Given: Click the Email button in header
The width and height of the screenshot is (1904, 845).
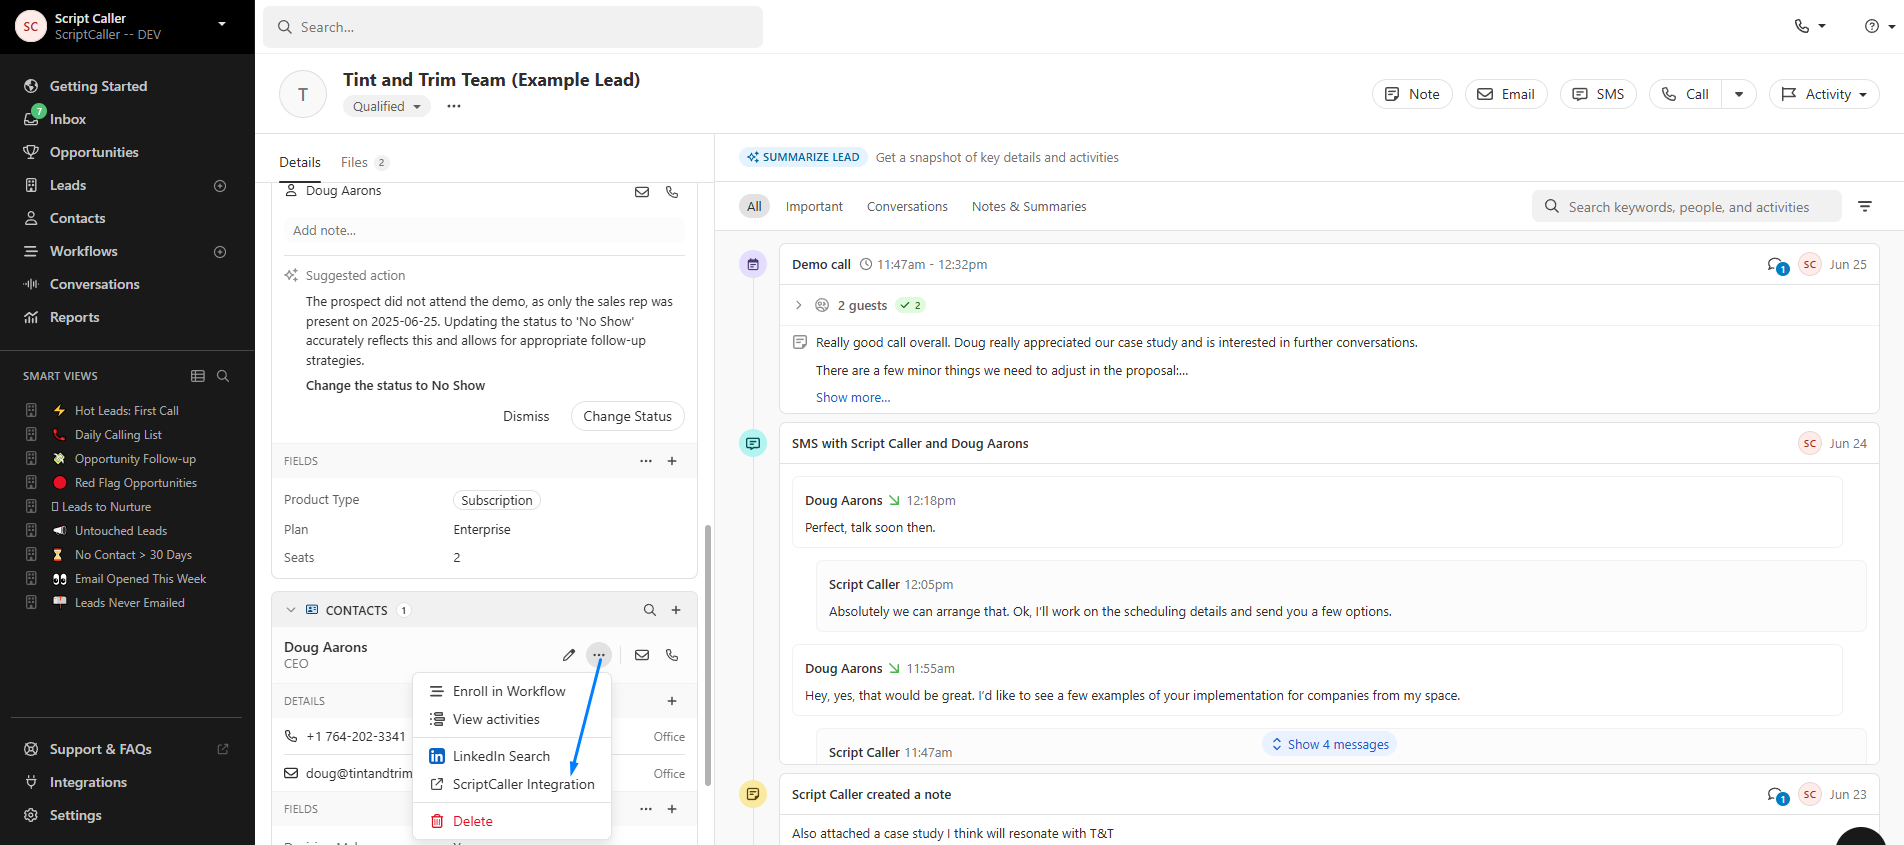Looking at the screenshot, I should 1506,94.
